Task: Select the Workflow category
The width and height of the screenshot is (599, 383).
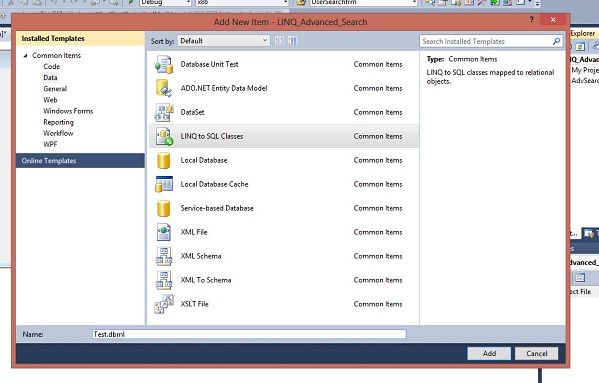Action: pyautogui.click(x=58, y=133)
